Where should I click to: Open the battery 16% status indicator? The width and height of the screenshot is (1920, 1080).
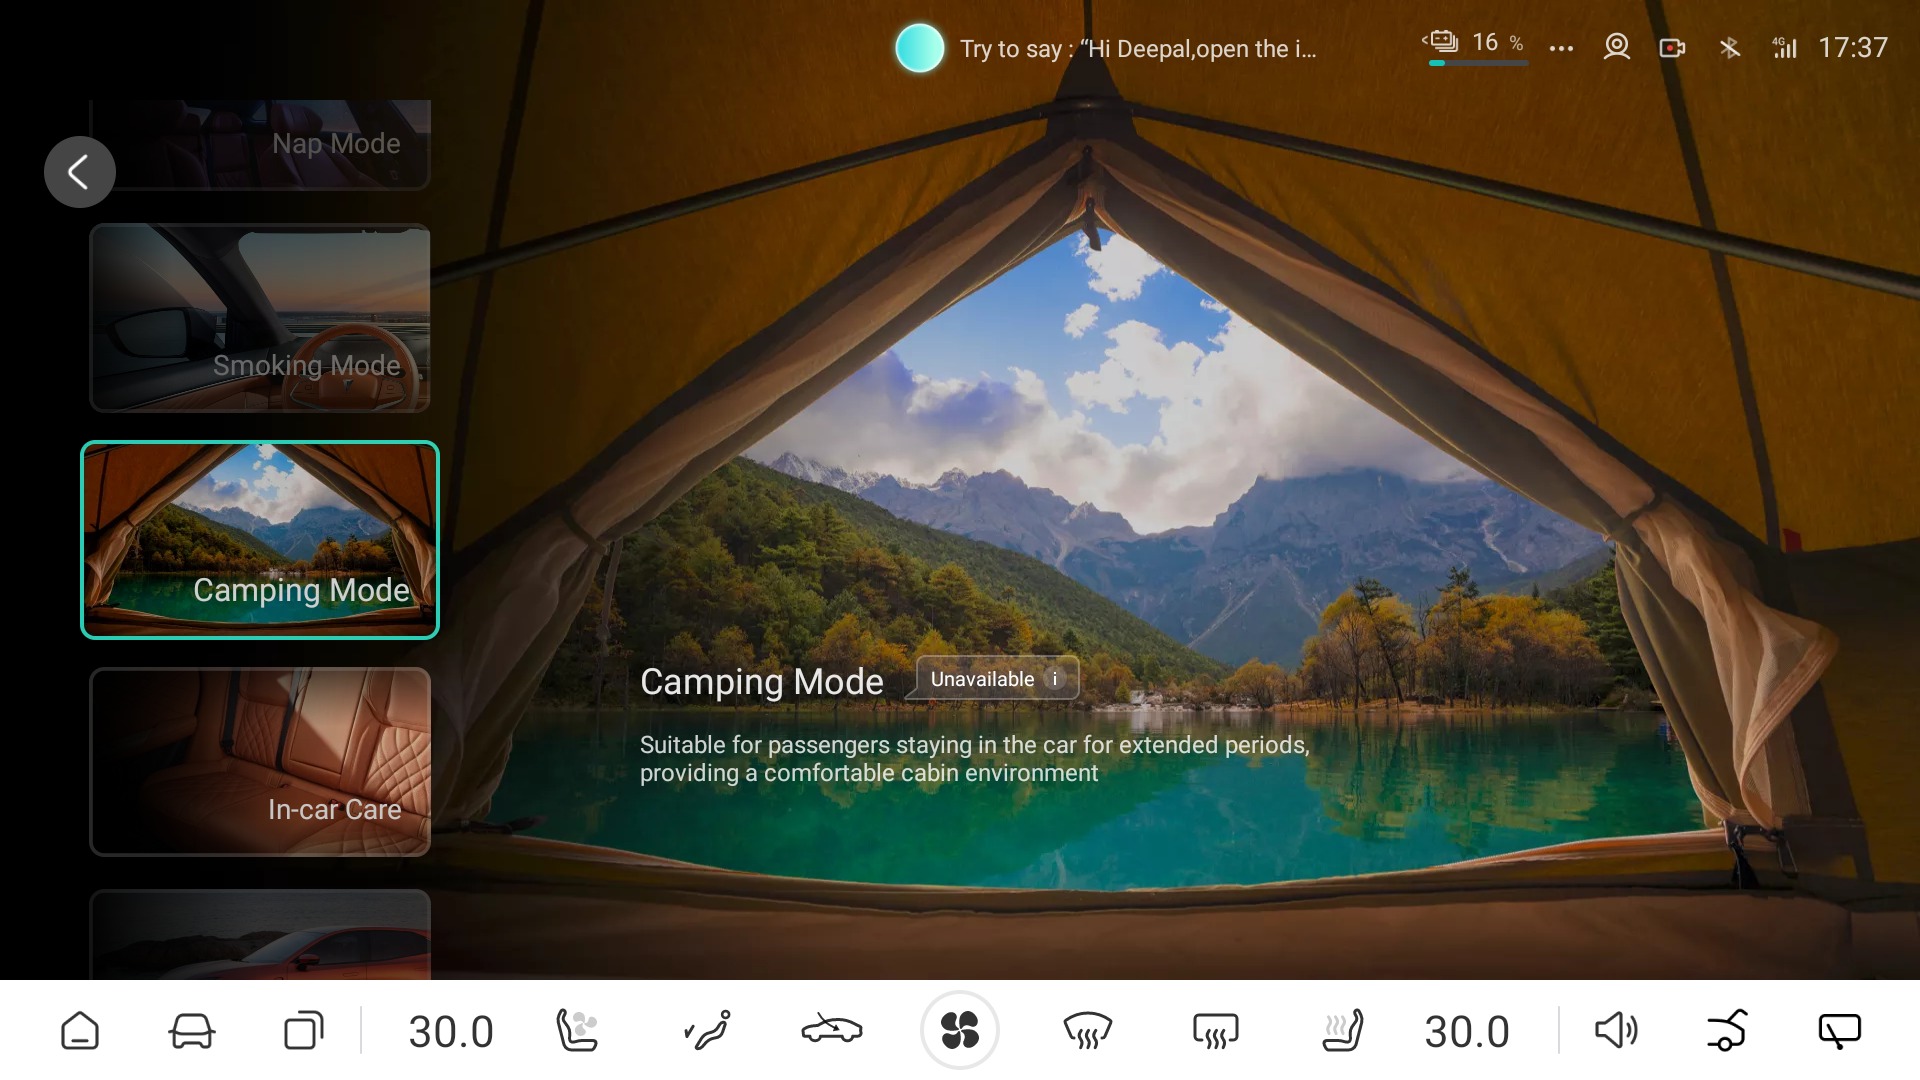click(1475, 46)
